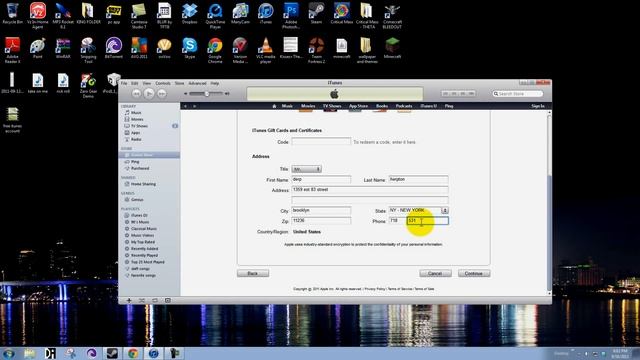640x360 pixels.
Task: Open the Controls menu in iTunes
Action: [x=162, y=83]
